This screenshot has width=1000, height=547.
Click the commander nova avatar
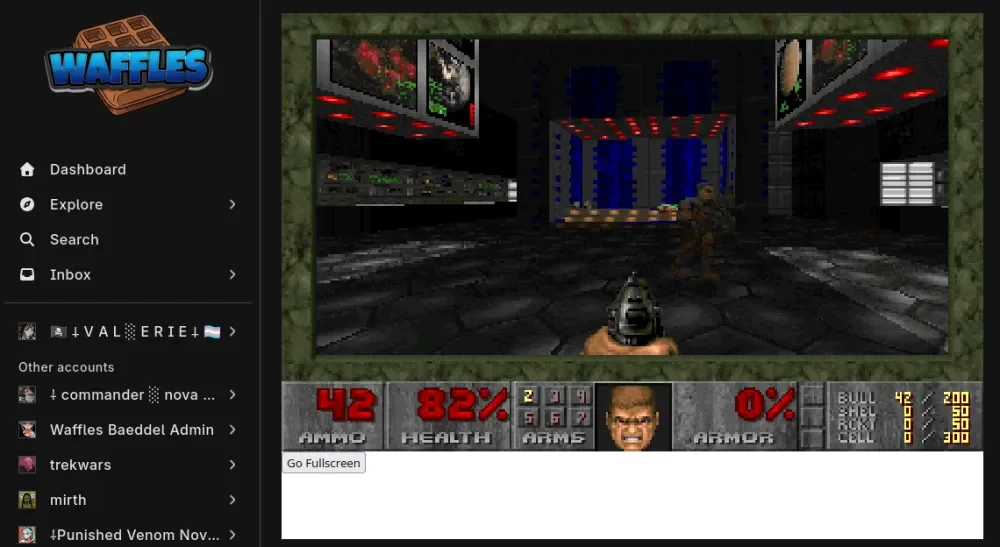[27, 395]
